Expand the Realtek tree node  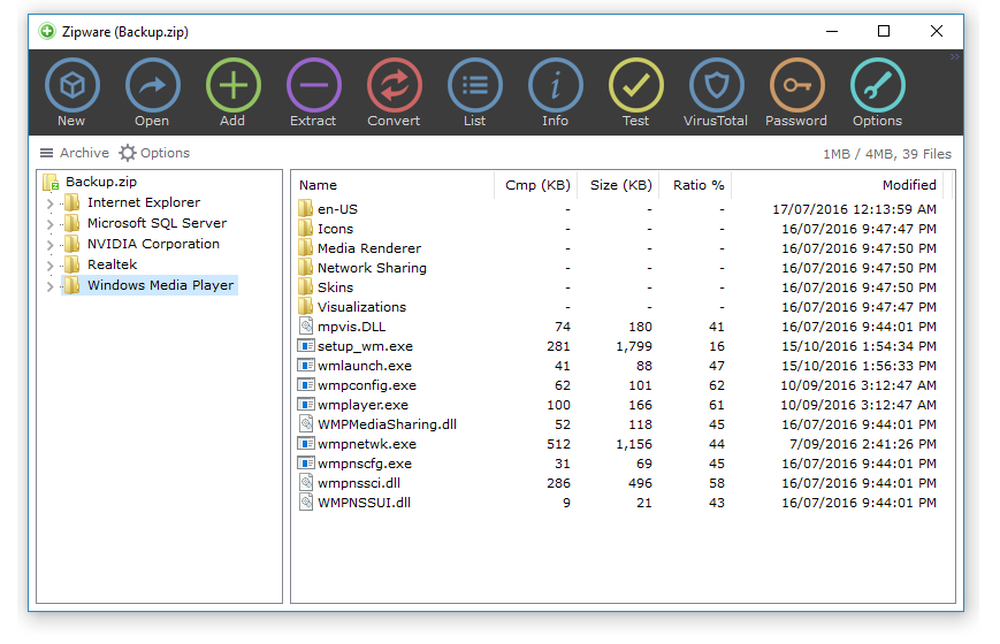50,265
